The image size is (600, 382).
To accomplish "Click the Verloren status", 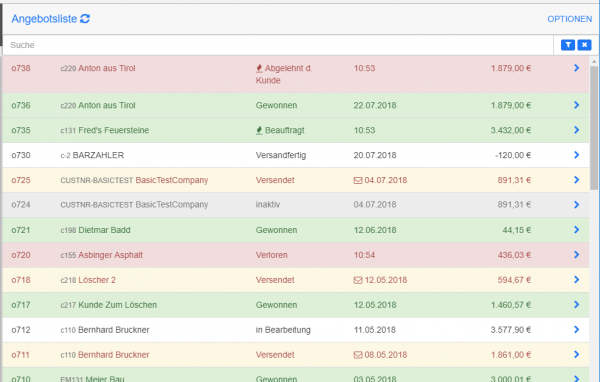I will coord(272,255).
